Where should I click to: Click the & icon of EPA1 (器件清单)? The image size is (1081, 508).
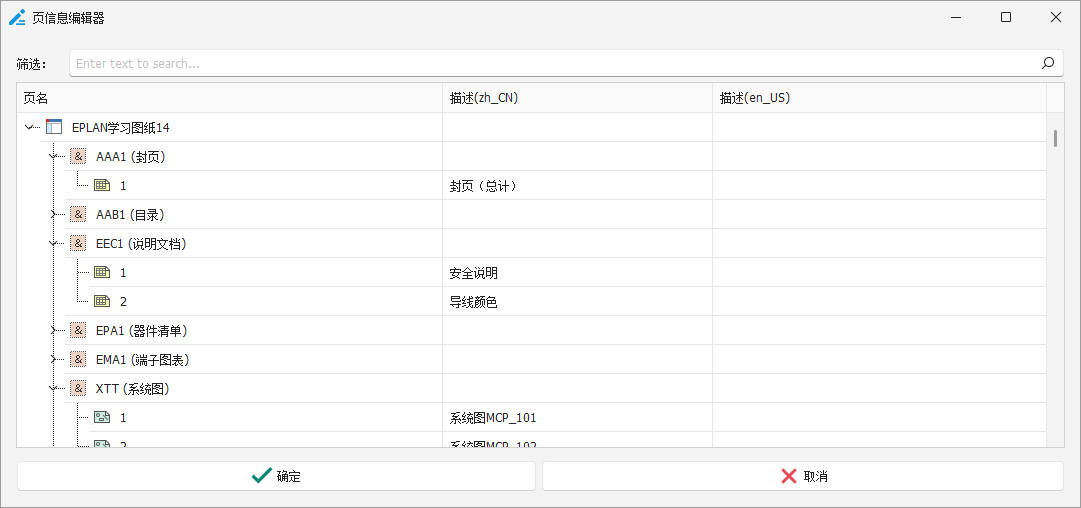tap(78, 330)
